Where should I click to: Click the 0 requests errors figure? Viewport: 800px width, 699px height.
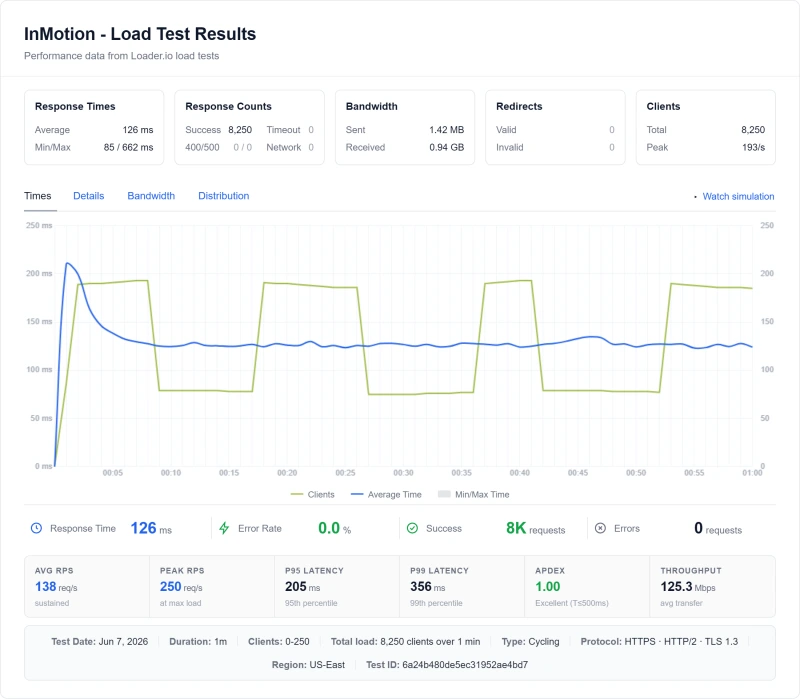(x=718, y=528)
